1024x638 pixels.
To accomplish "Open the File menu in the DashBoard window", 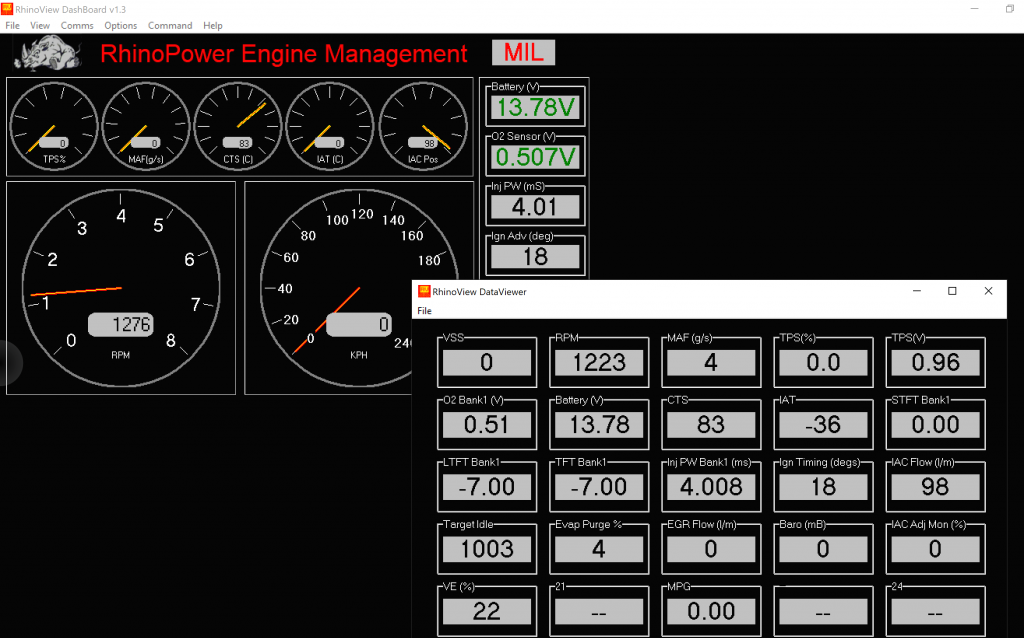I will pos(12,25).
